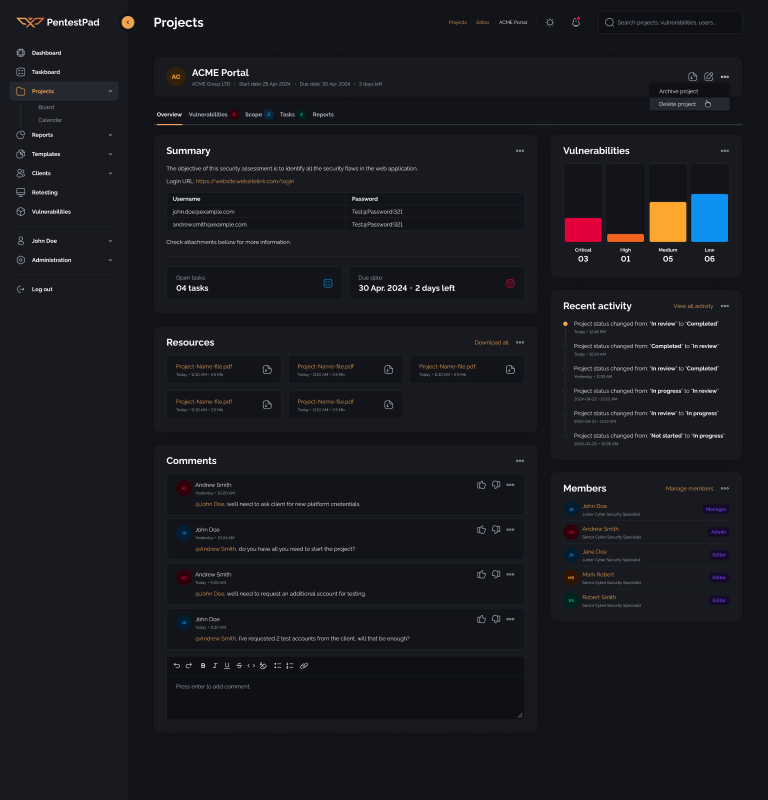The width and height of the screenshot is (768, 800).
Task: Click Manage members link
Action: (x=689, y=489)
